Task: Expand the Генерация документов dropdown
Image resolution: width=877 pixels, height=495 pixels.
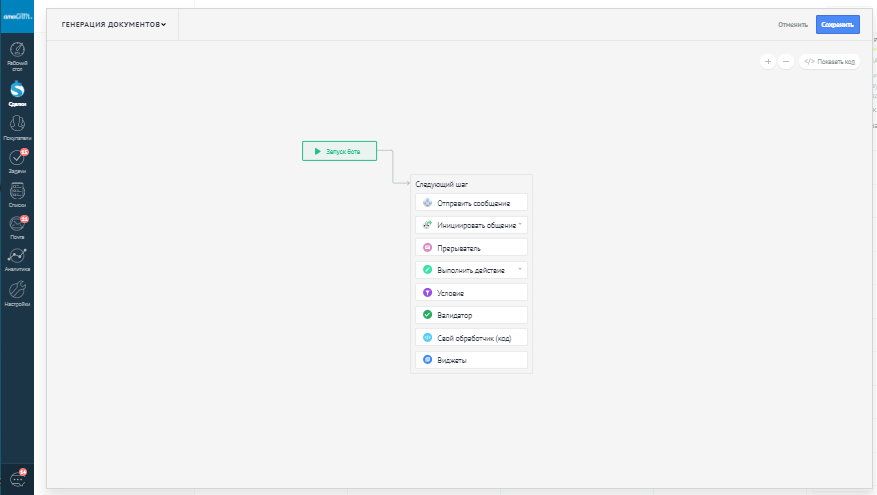Action: pos(114,25)
